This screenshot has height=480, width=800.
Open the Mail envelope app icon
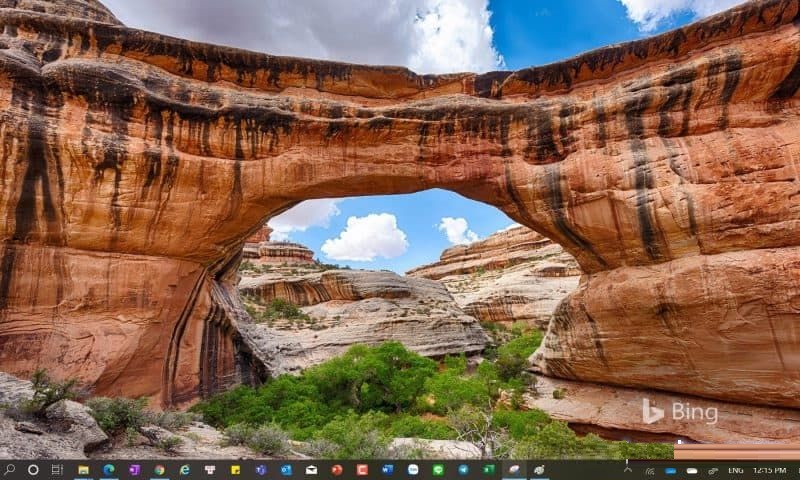pos(311,470)
